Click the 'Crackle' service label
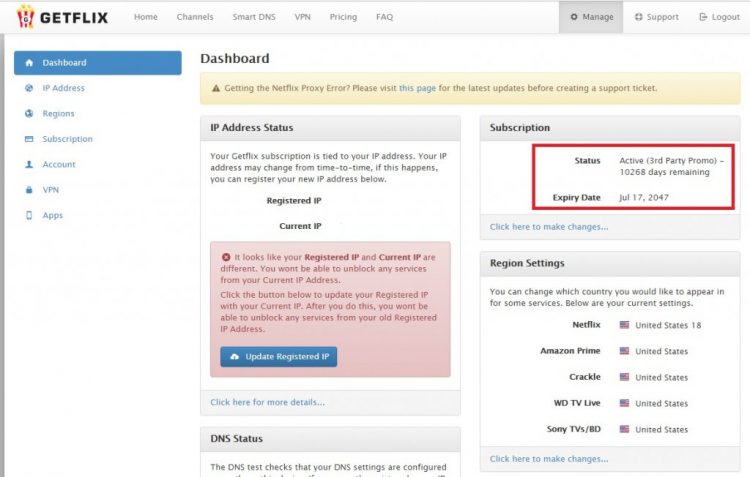 coord(585,377)
